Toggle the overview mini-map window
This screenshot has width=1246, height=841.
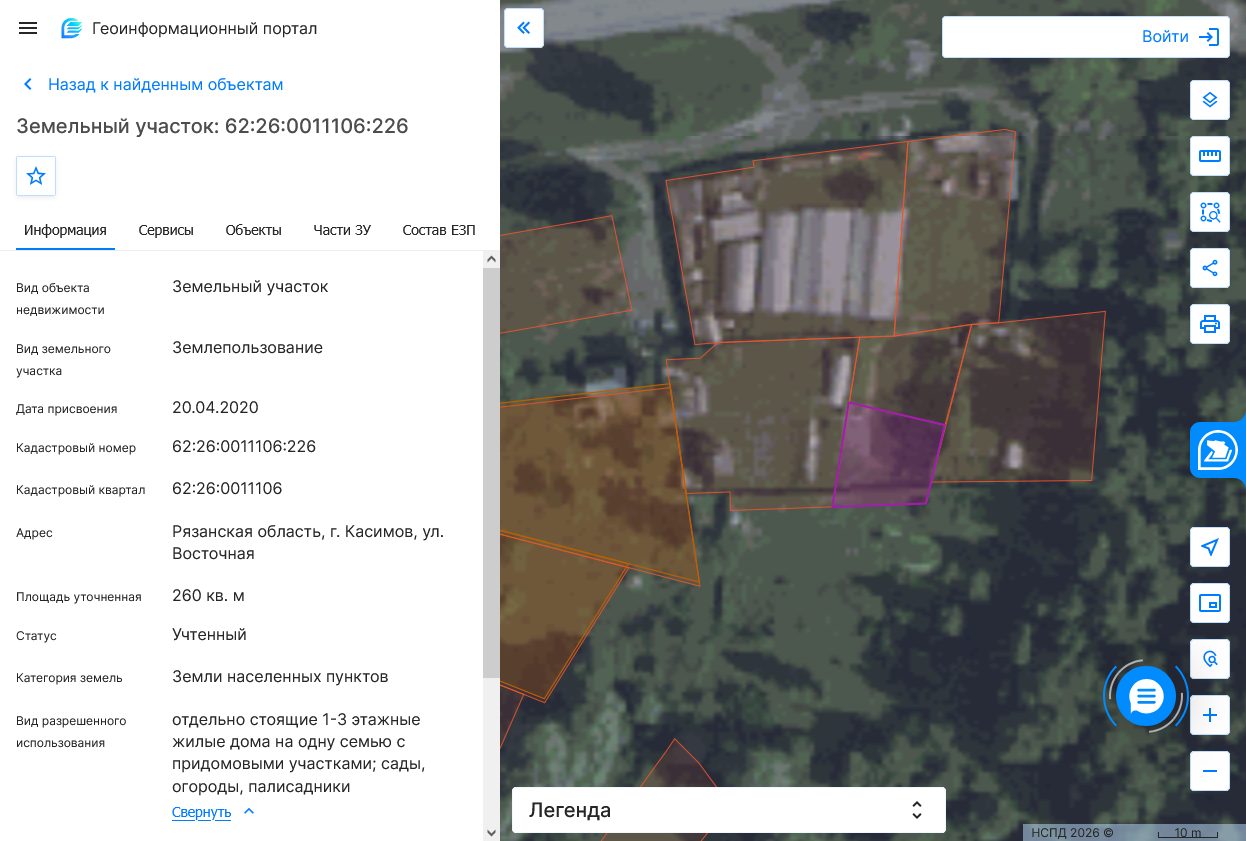(x=1210, y=603)
